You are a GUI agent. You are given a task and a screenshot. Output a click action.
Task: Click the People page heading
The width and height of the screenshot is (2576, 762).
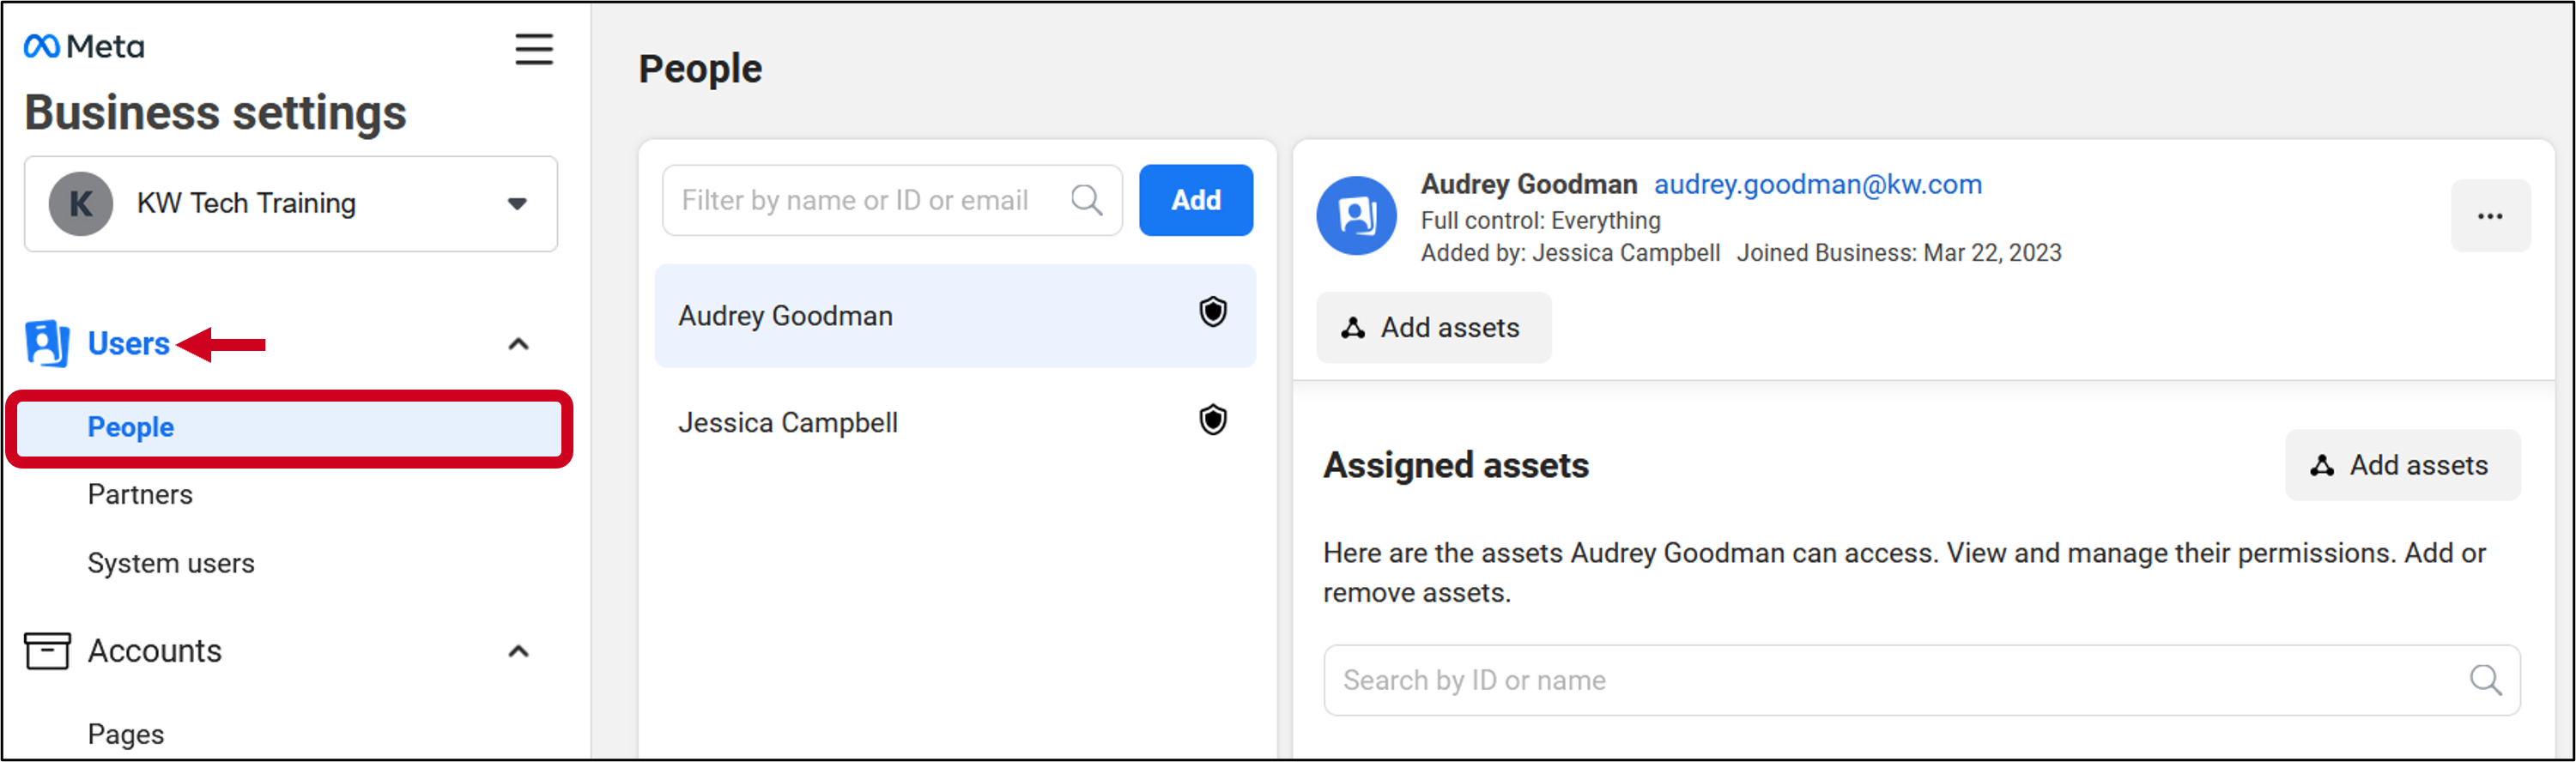click(700, 69)
